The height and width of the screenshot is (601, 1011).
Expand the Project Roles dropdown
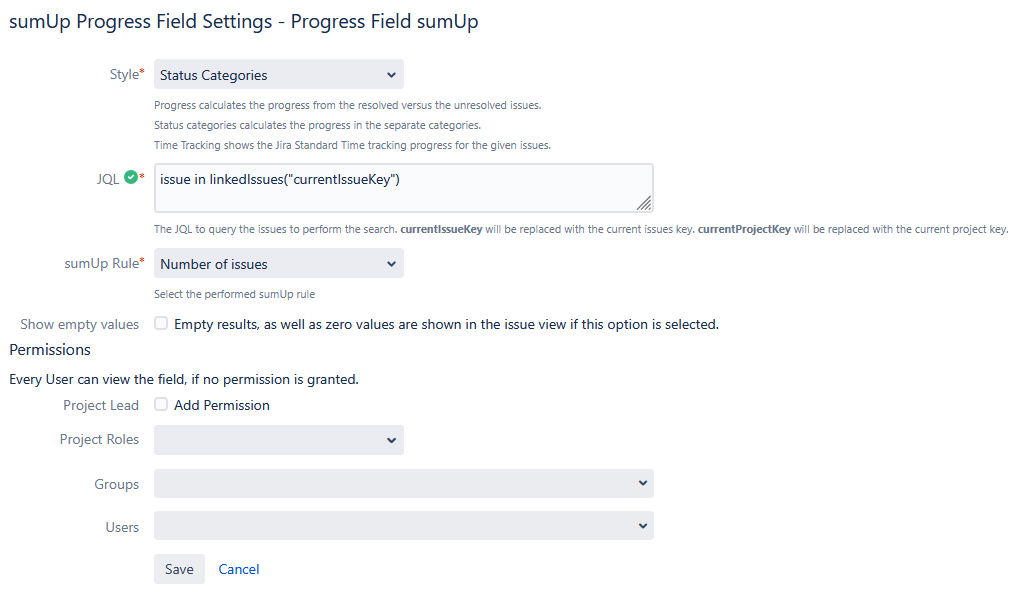[x=278, y=440]
